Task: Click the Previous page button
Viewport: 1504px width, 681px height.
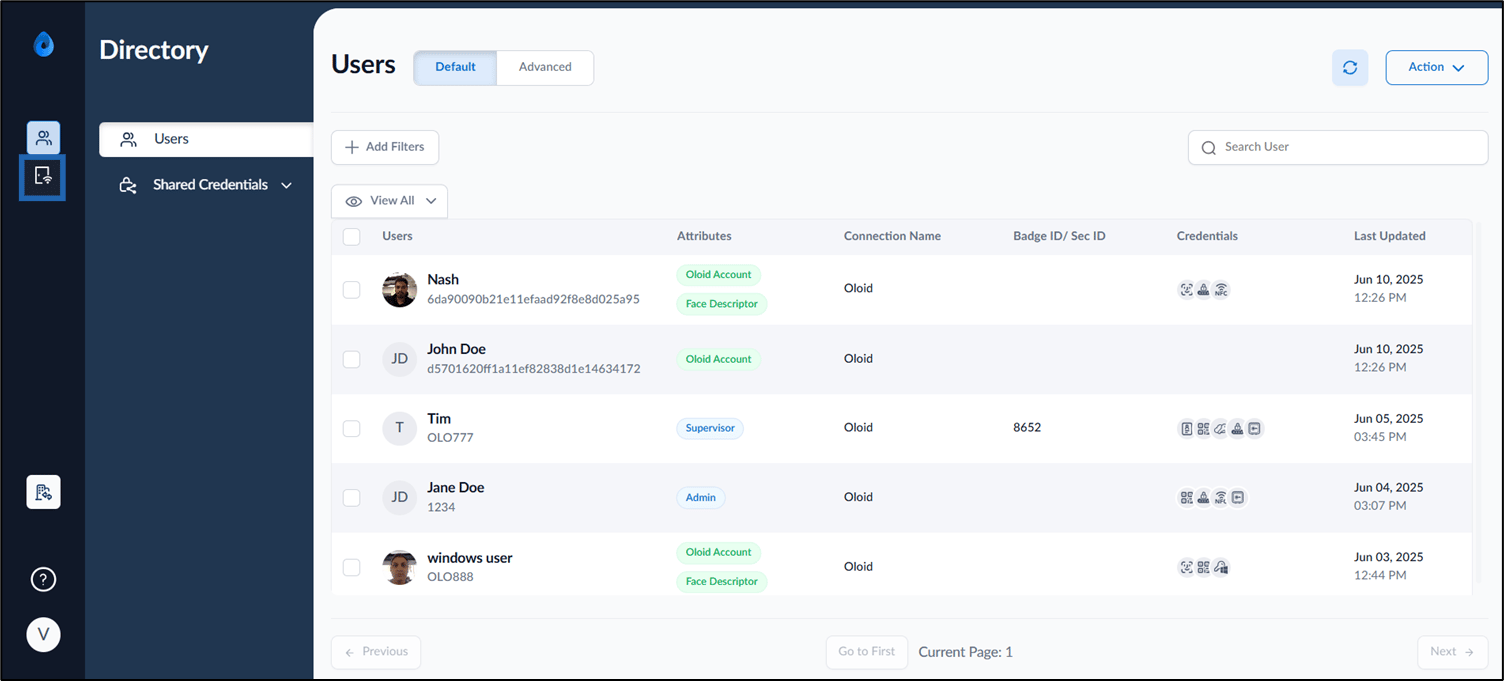Action: [376, 652]
